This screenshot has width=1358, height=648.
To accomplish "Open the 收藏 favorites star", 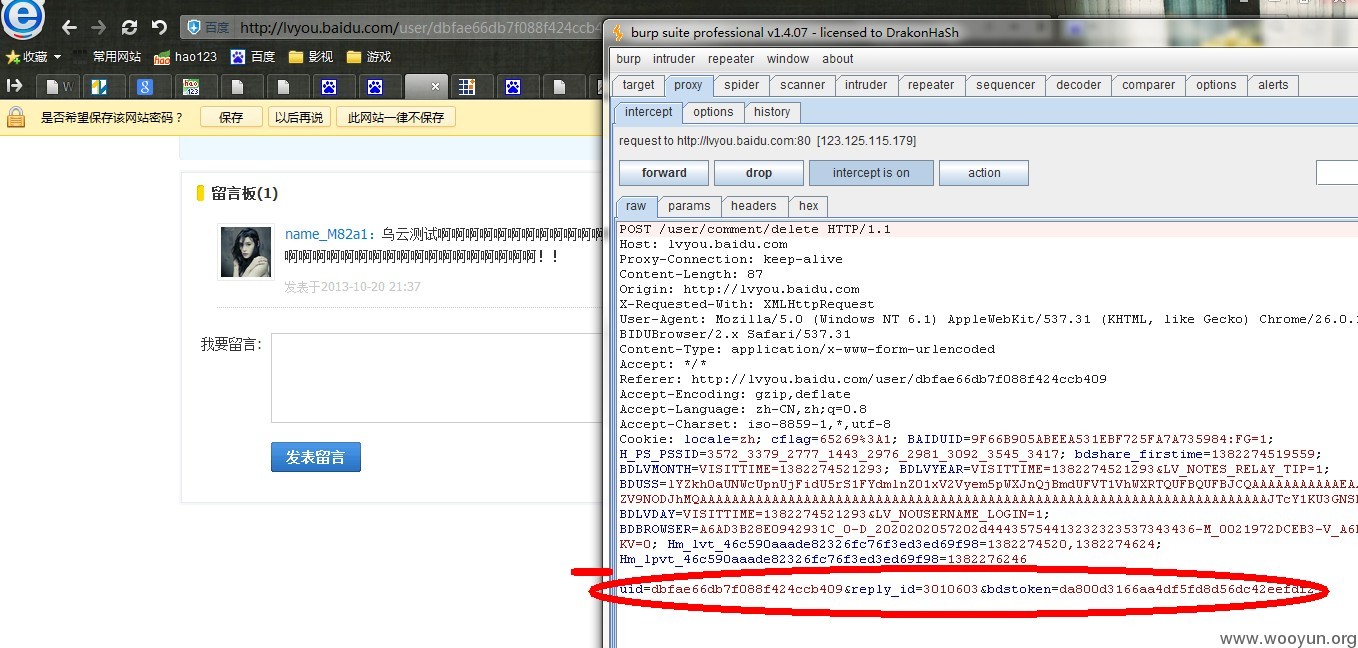I will pyautogui.click(x=13, y=57).
